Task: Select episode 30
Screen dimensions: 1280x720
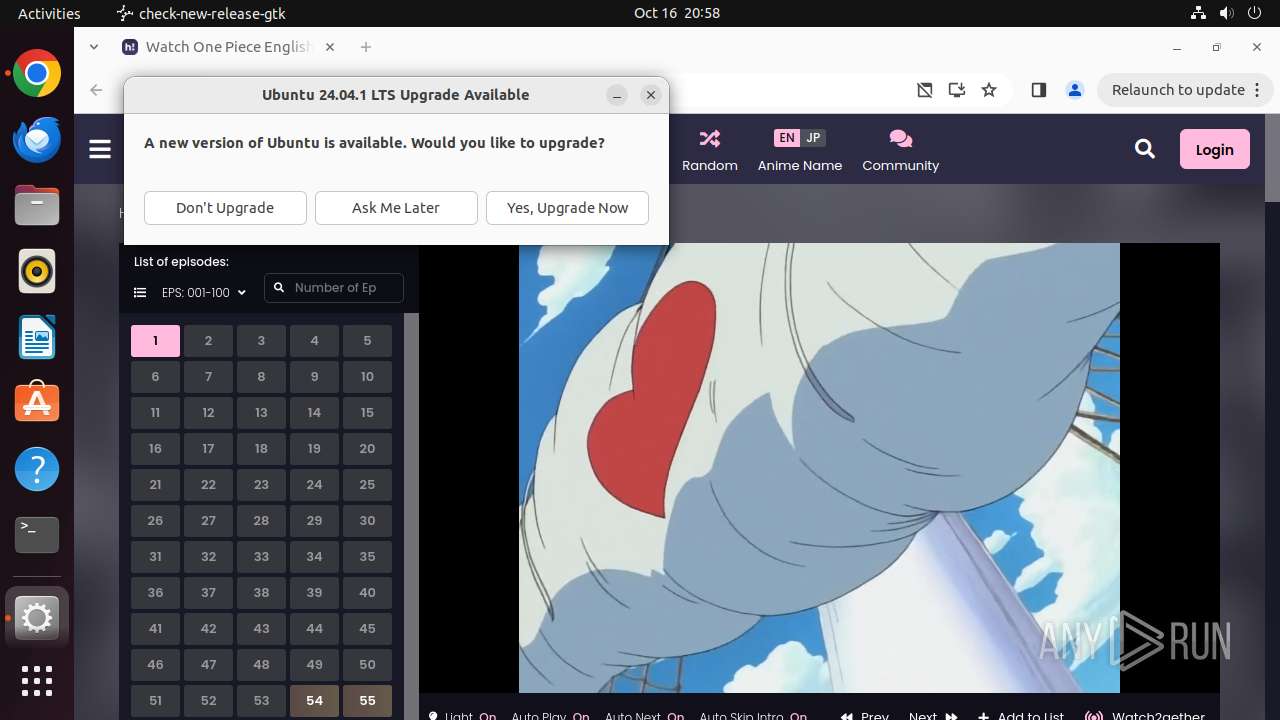Action: tap(367, 521)
